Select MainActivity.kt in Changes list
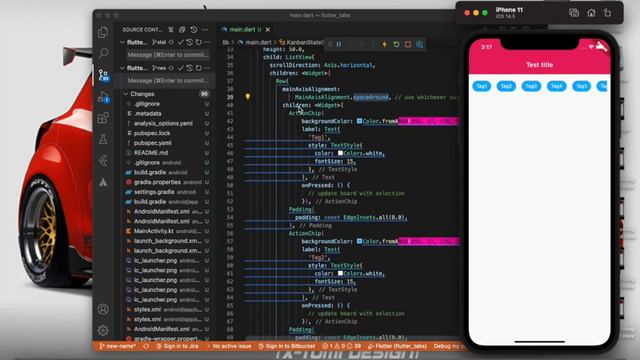The width and height of the screenshot is (640, 360). (x=154, y=231)
